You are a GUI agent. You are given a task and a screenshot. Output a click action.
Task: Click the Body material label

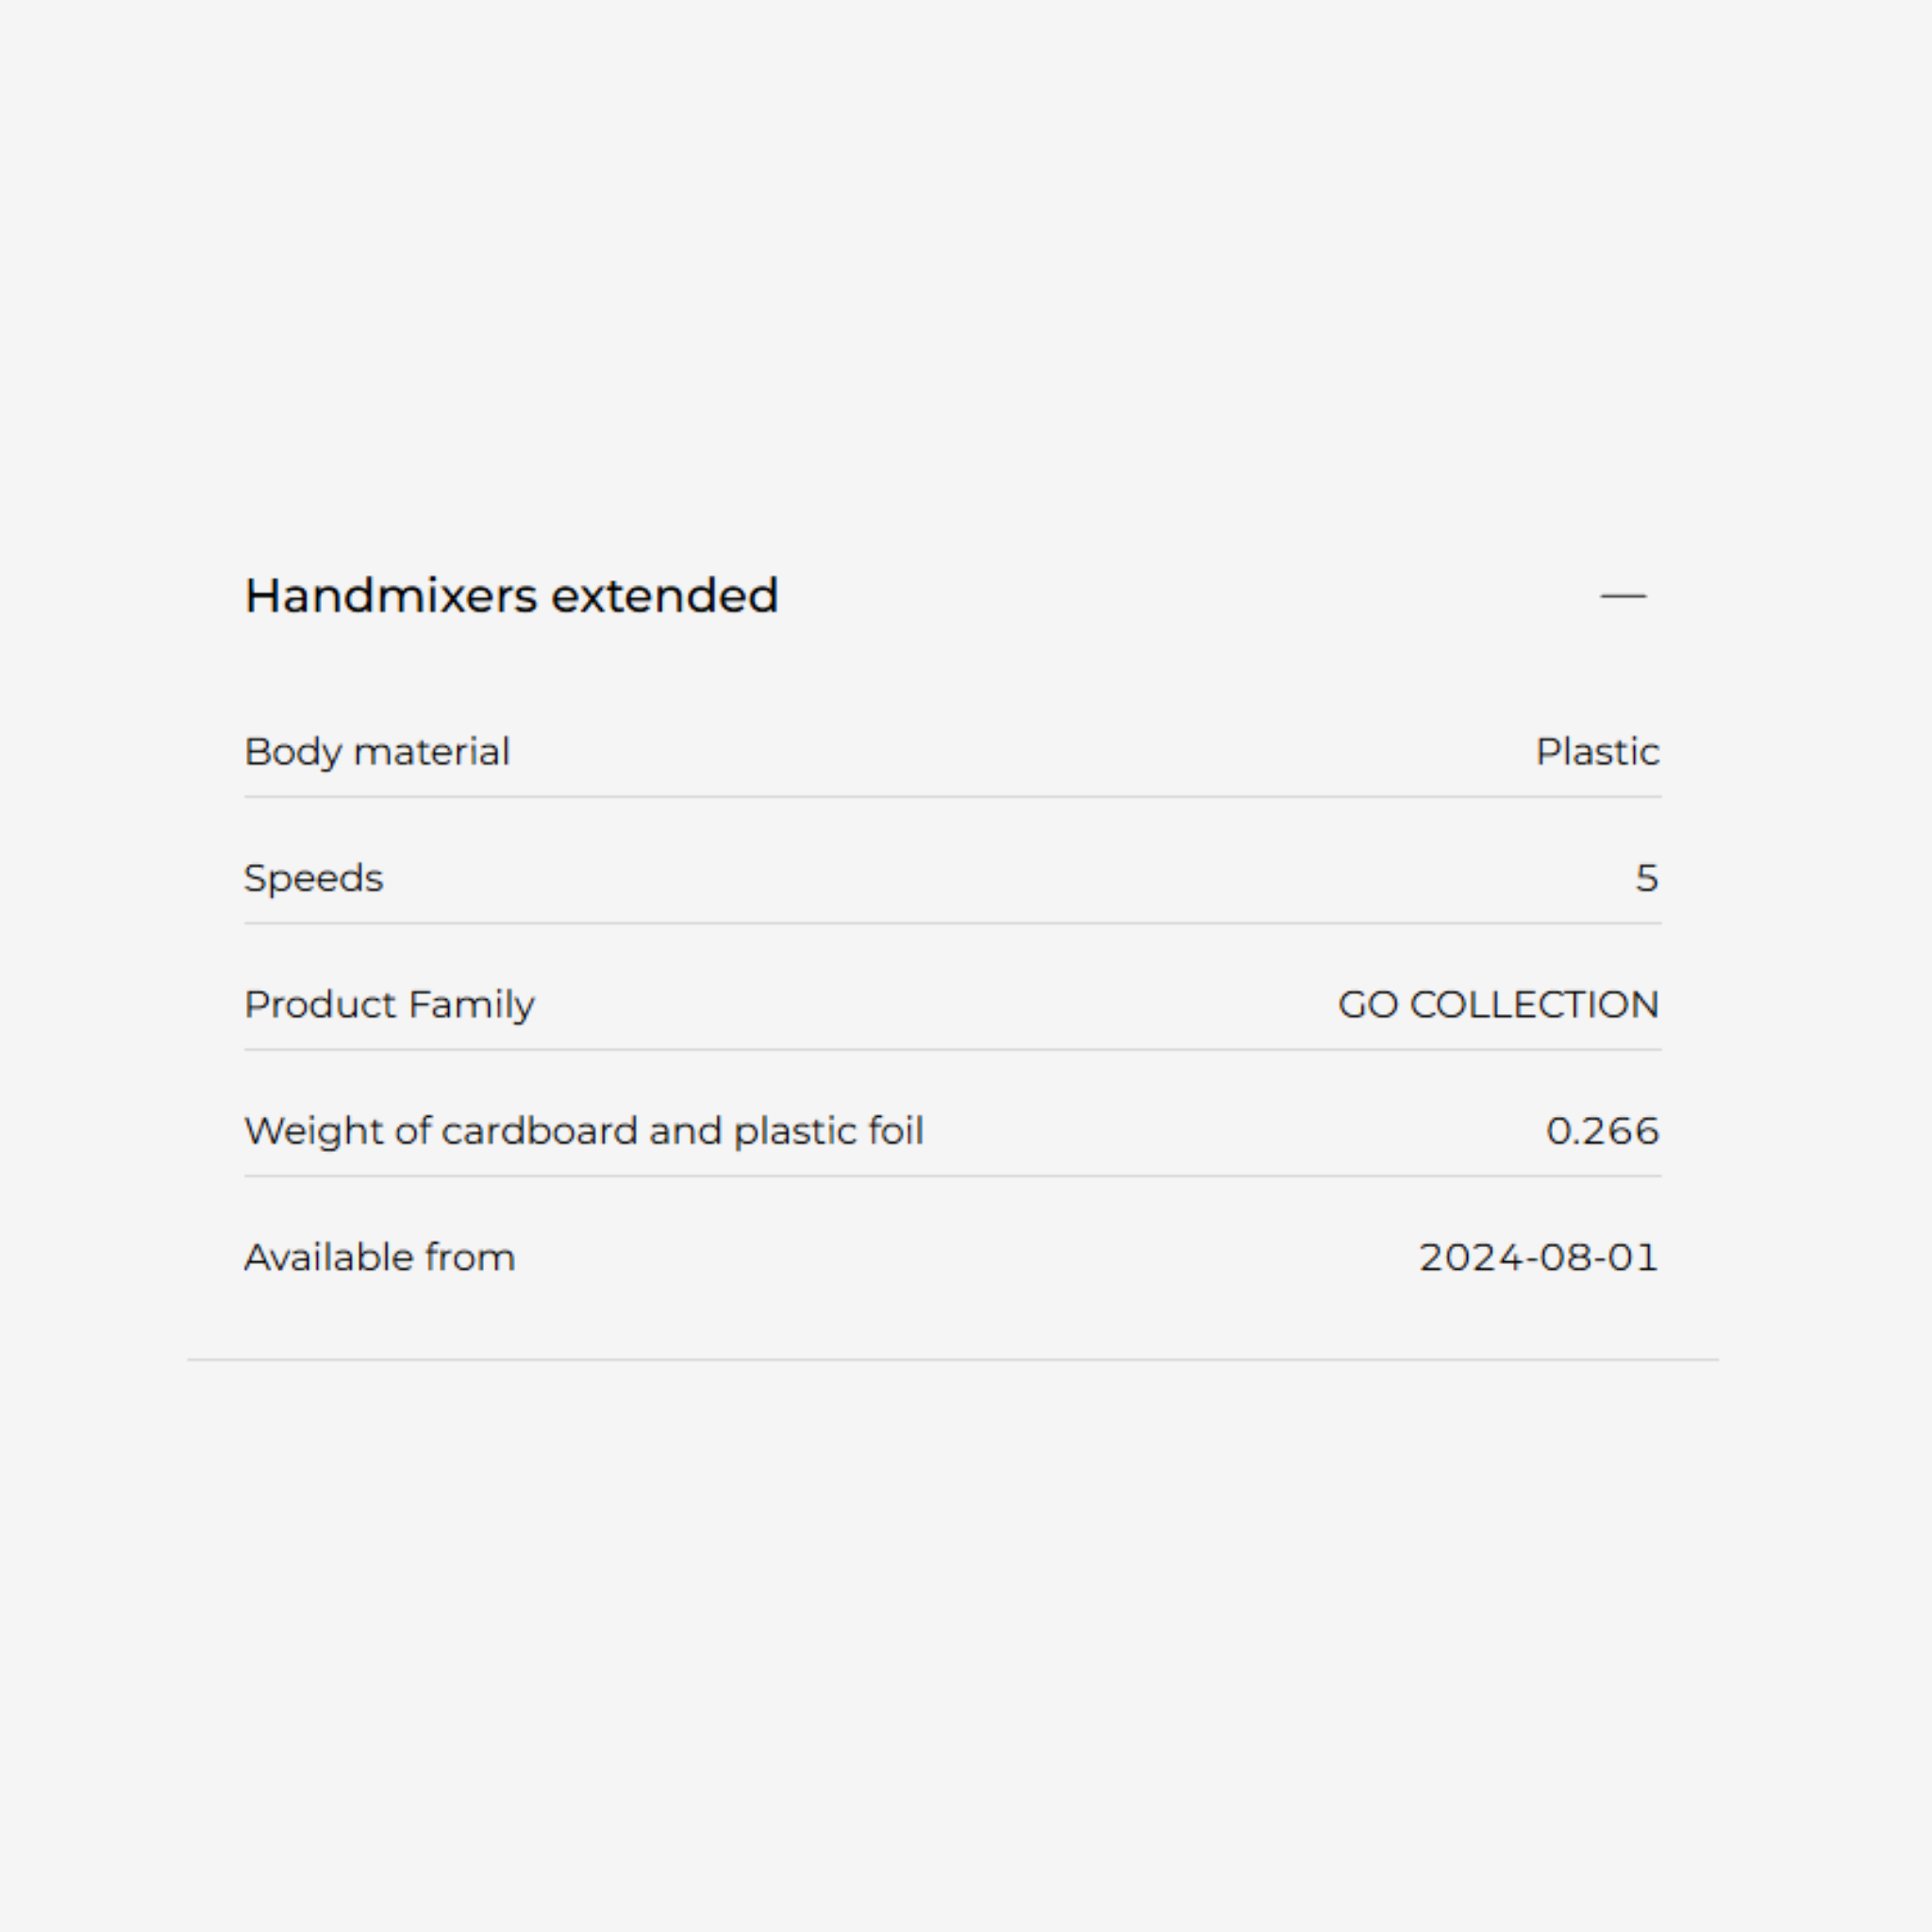[377, 752]
